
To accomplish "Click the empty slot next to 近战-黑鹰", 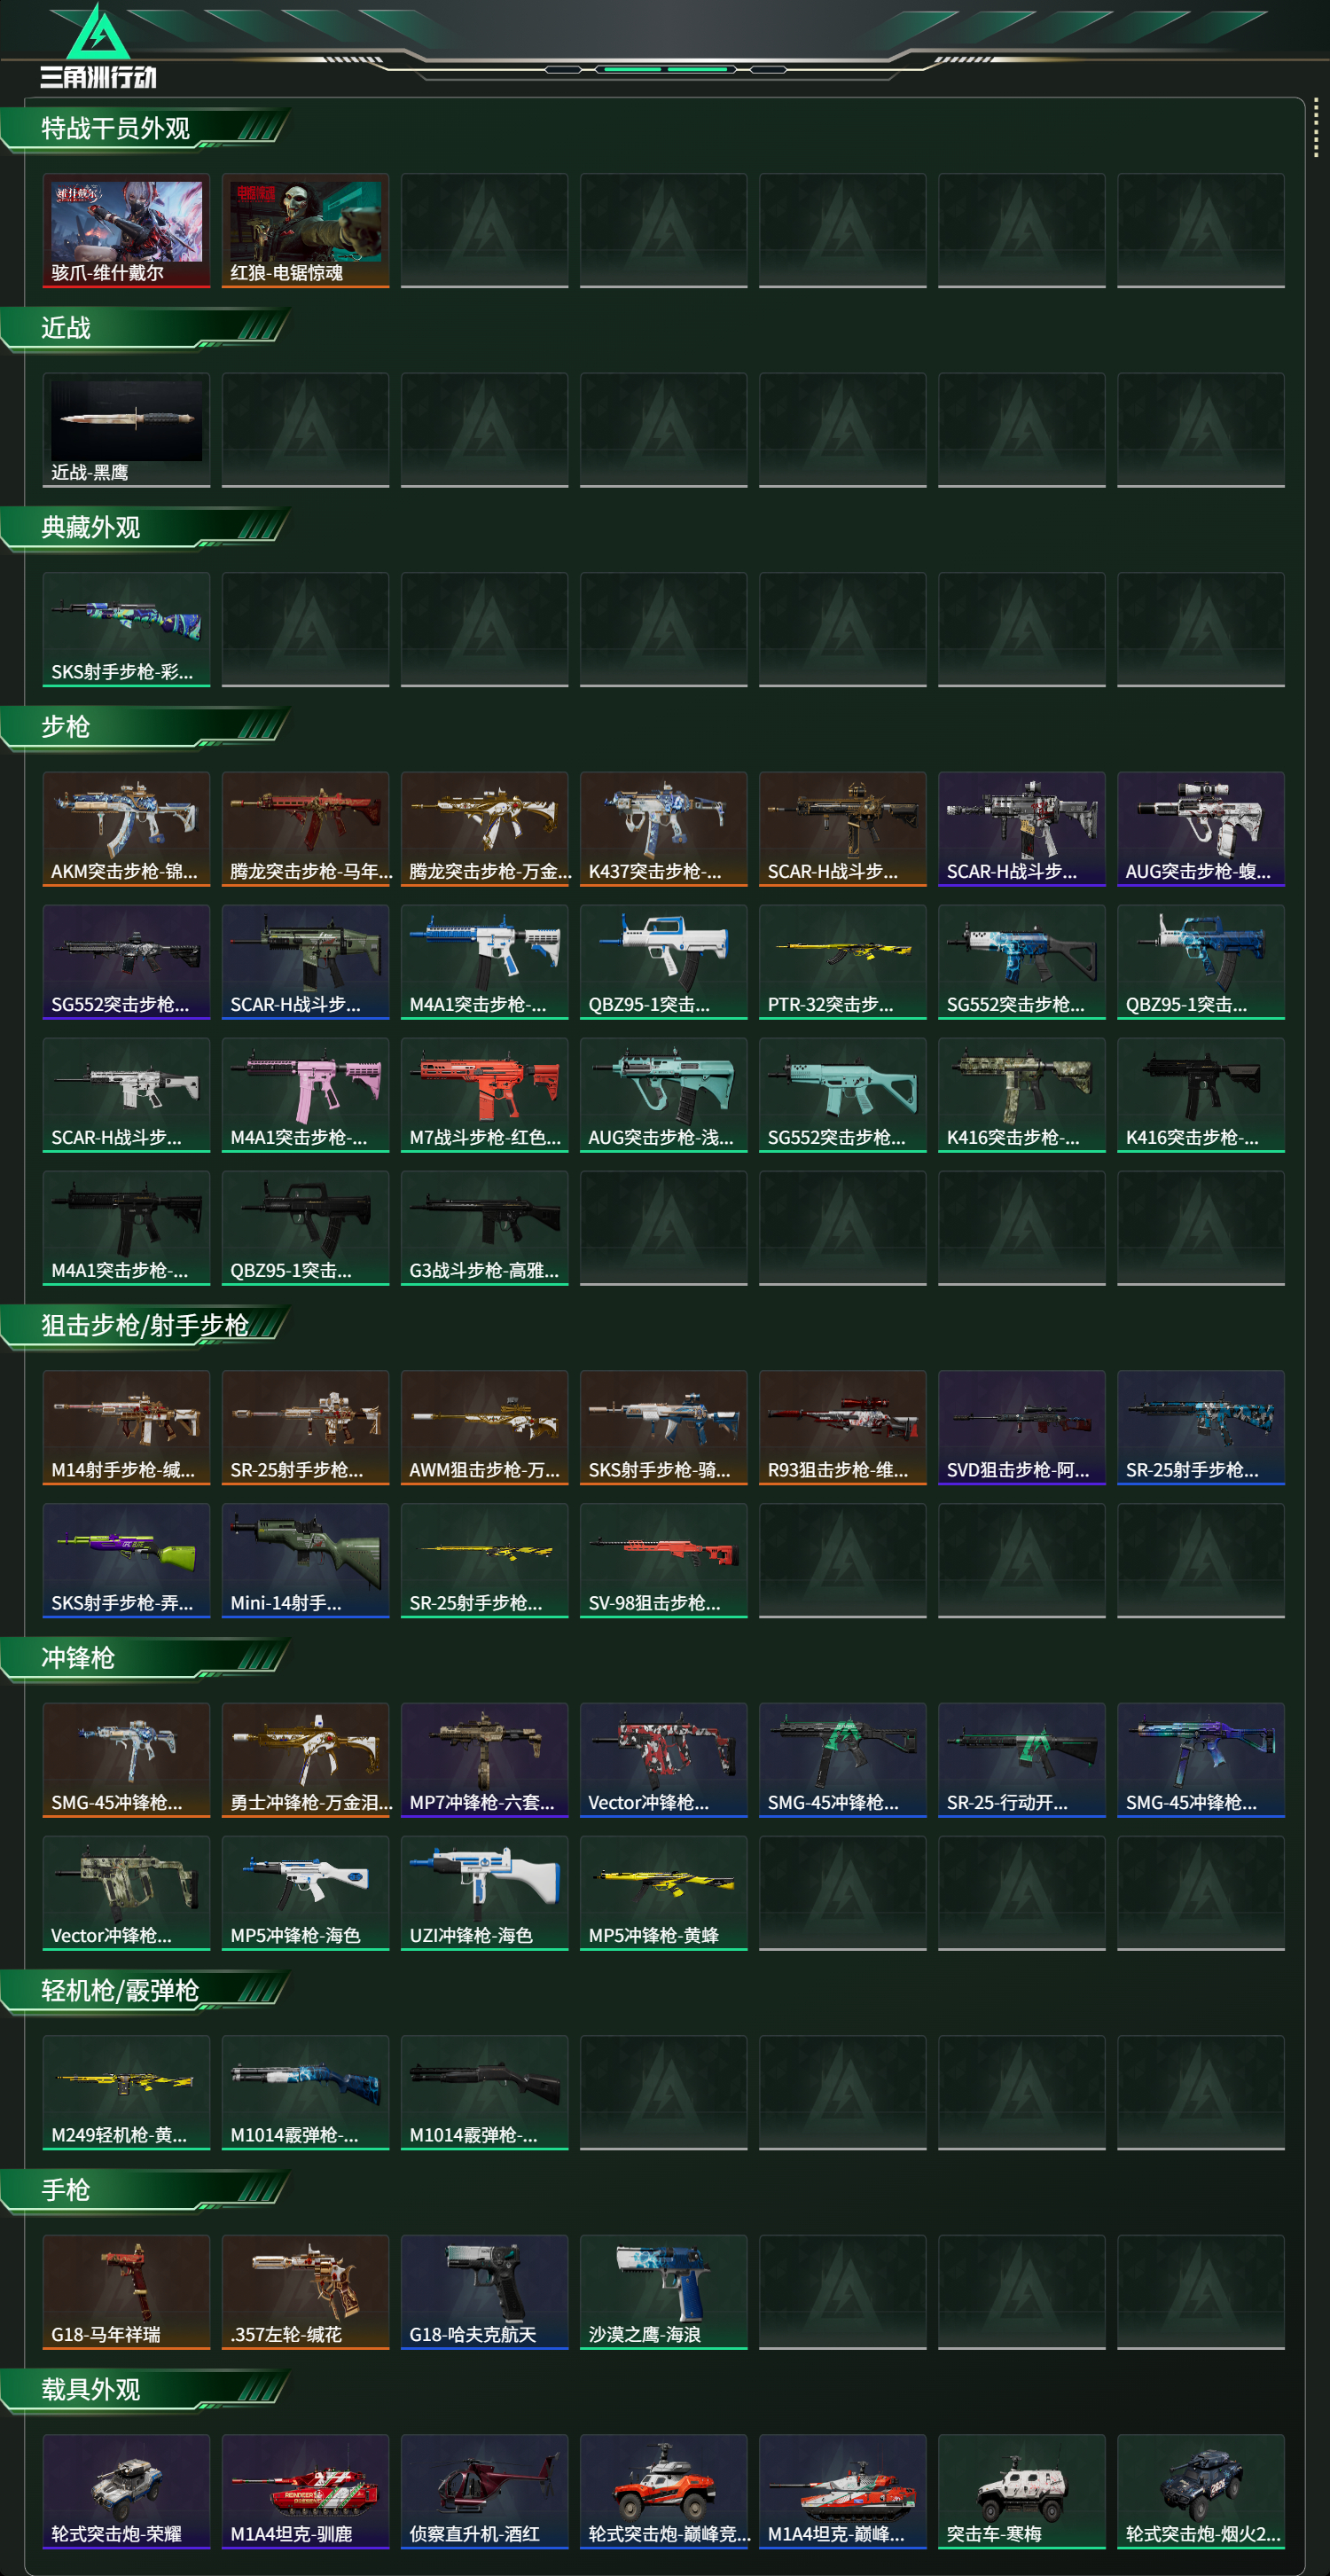I will click(x=305, y=430).
